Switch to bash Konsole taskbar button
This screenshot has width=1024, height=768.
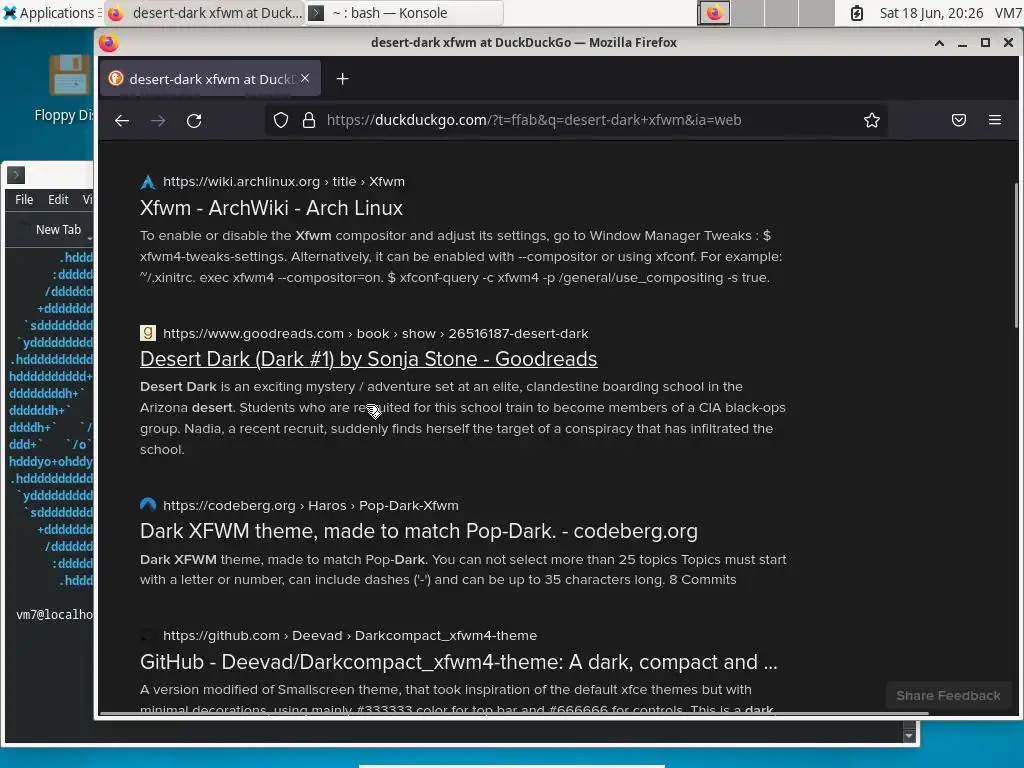pos(404,13)
